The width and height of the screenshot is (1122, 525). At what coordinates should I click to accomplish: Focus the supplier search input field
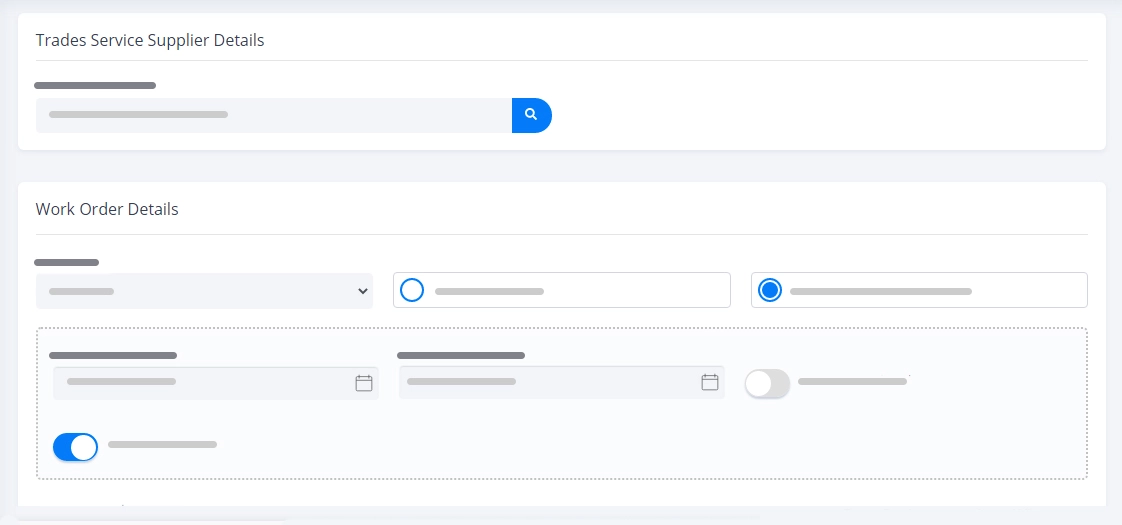click(x=273, y=115)
